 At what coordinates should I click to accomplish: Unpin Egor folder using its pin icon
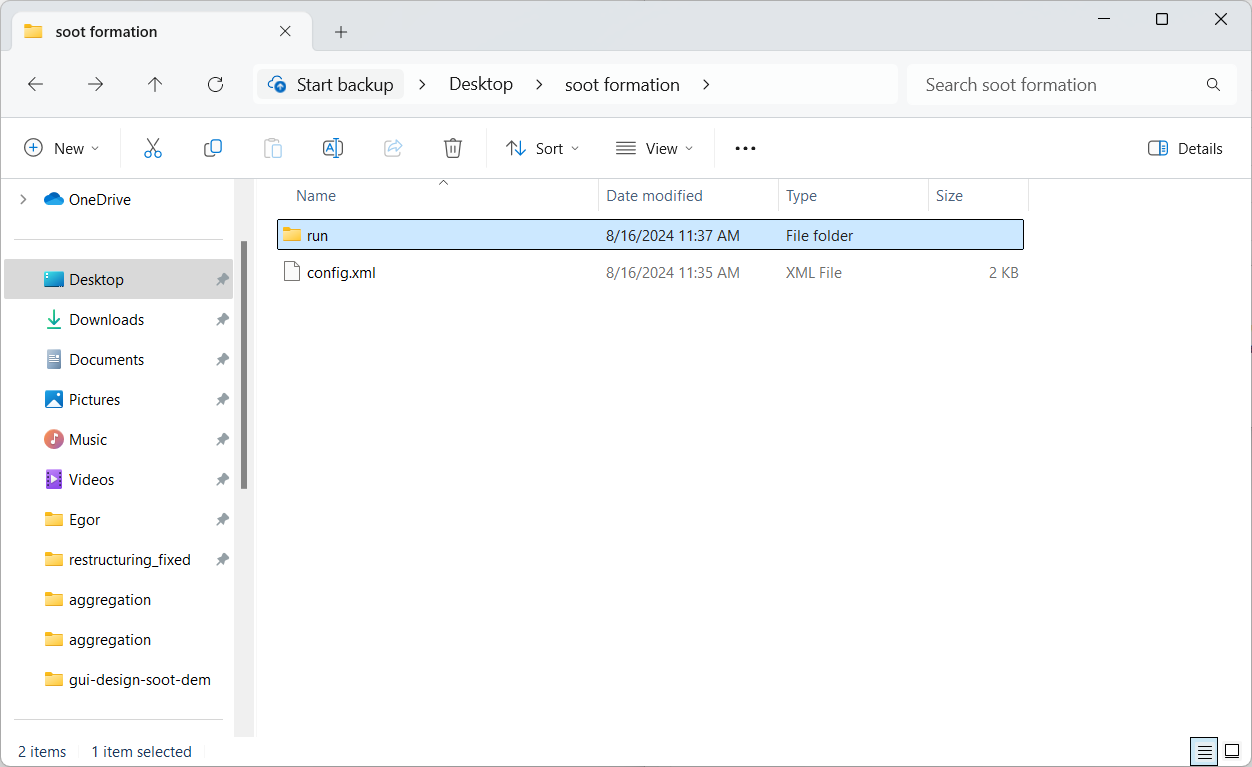tap(222, 520)
